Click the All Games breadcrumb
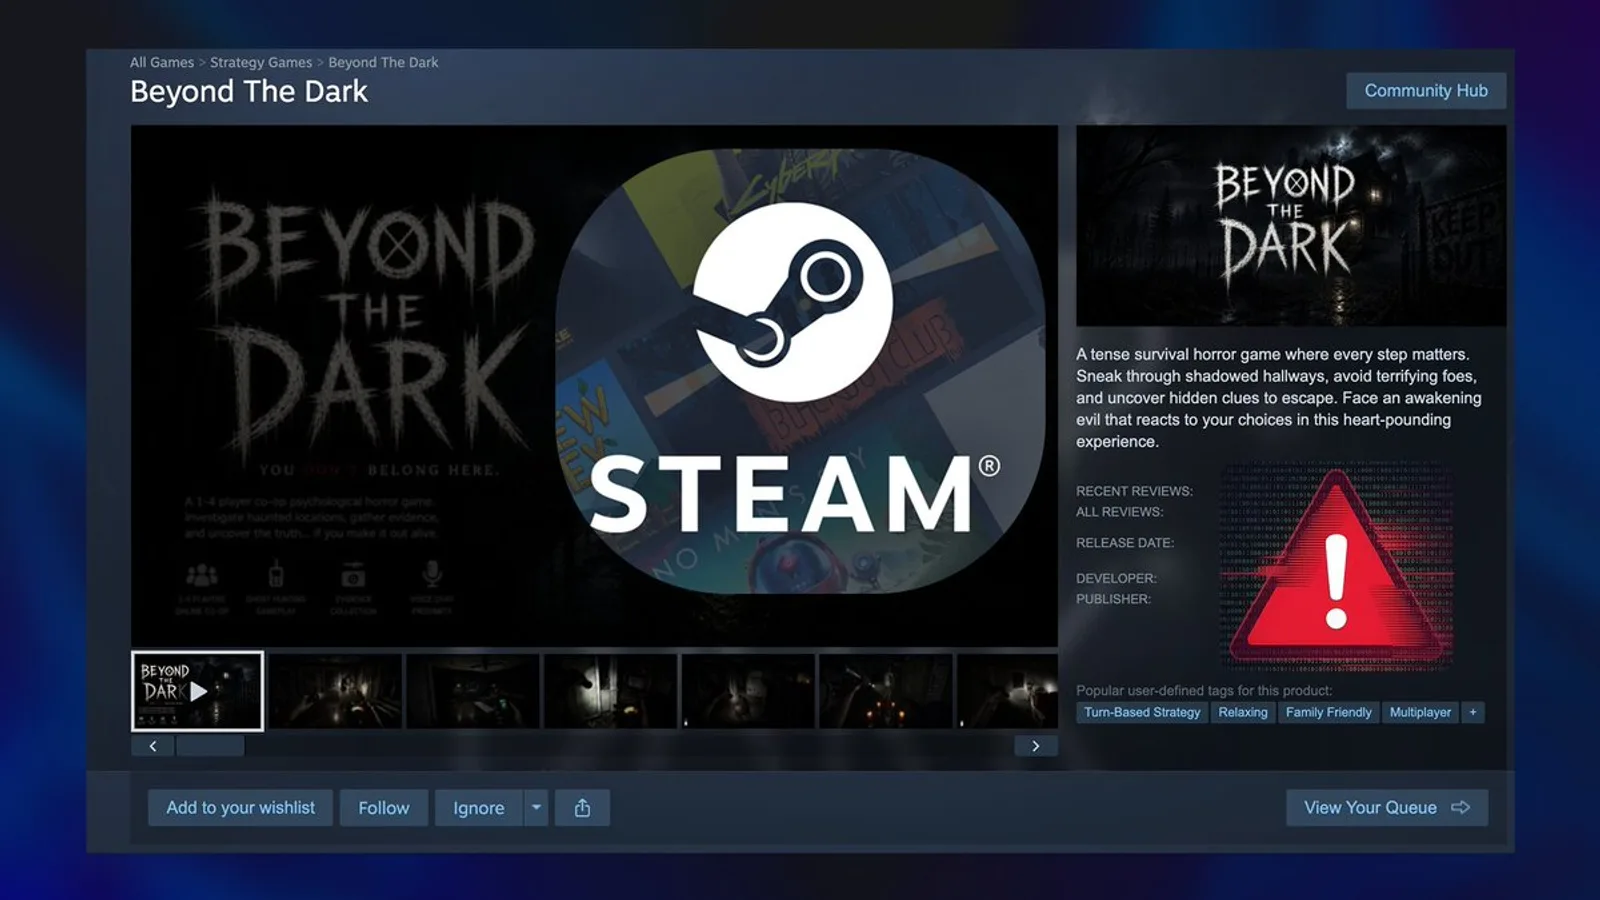 pyautogui.click(x=162, y=62)
